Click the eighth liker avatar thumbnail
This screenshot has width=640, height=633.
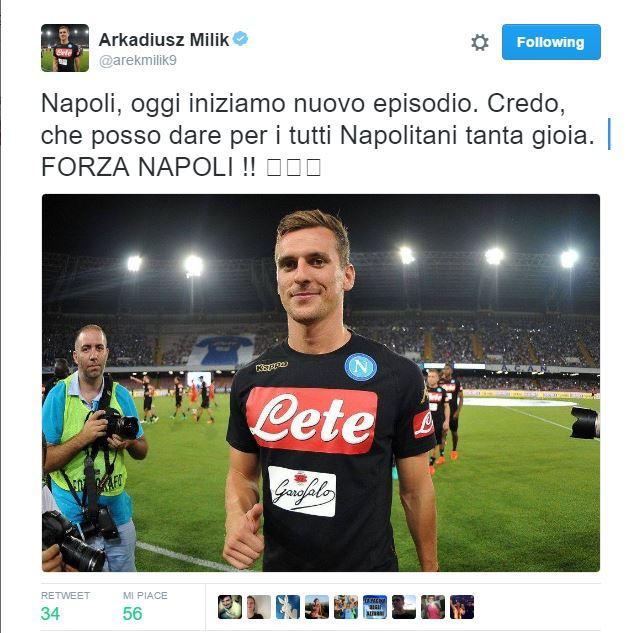[x=433, y=607]
